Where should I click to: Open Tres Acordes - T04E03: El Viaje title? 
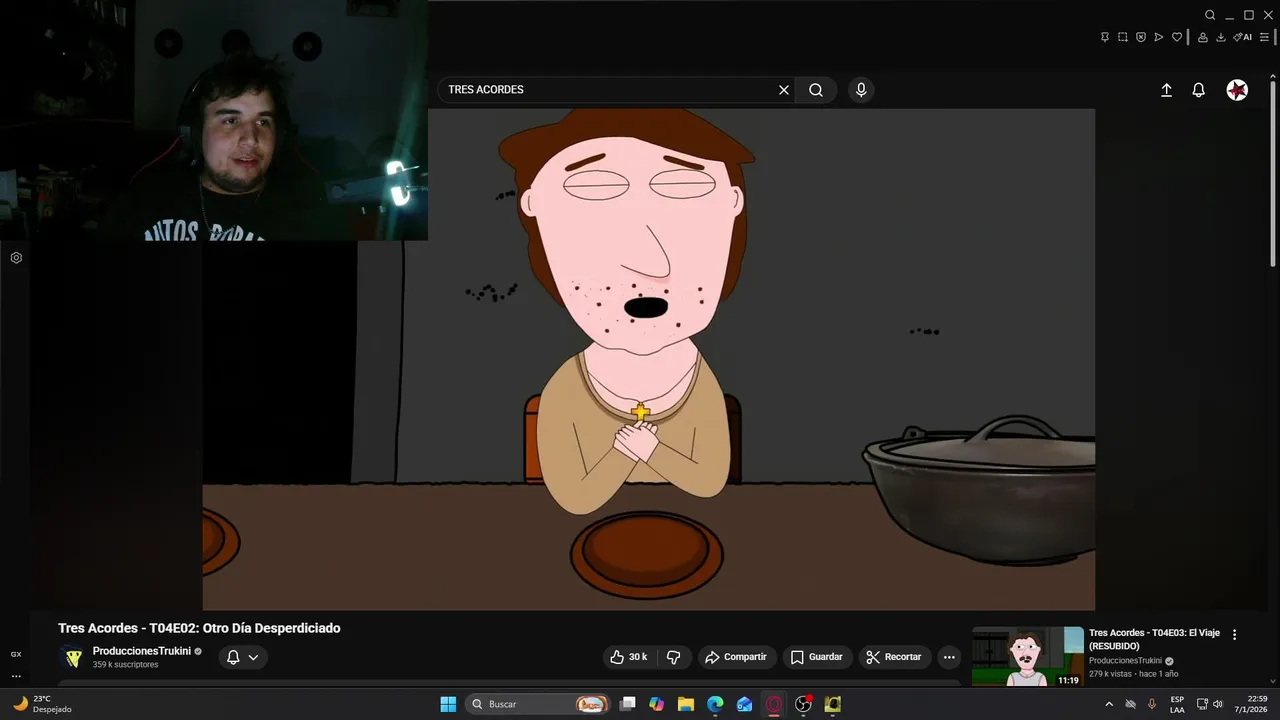click(1154, 639)
